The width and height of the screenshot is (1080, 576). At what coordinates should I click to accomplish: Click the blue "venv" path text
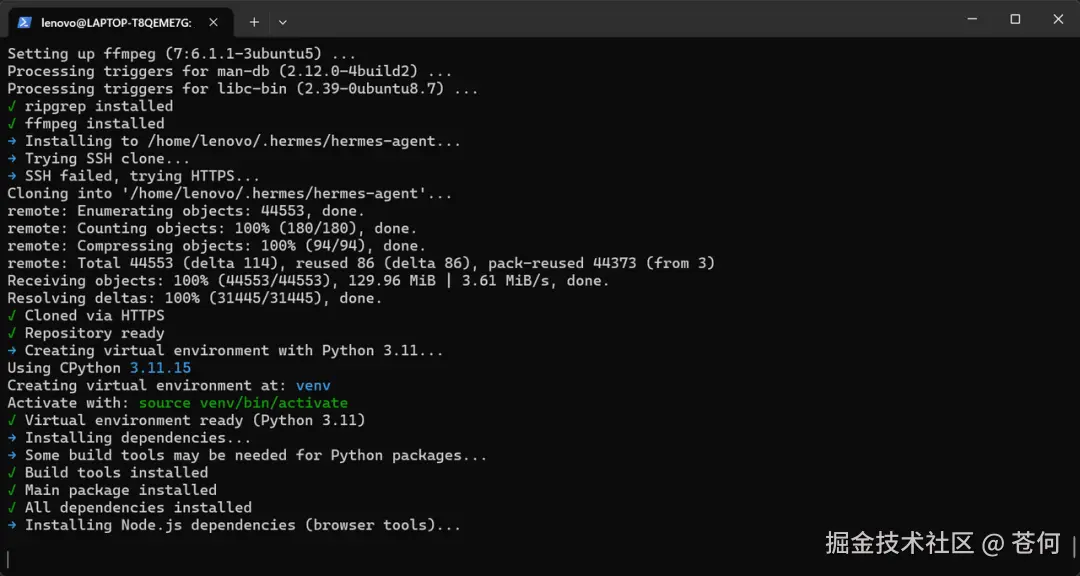point(313,385)
